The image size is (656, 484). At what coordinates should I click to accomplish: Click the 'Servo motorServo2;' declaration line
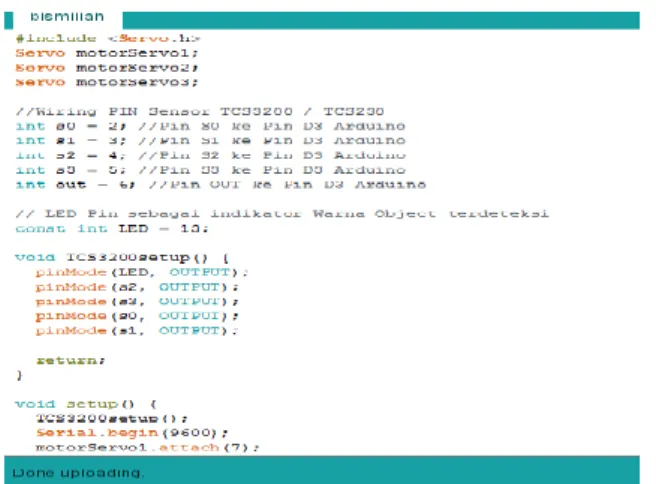tap(107, 68)
